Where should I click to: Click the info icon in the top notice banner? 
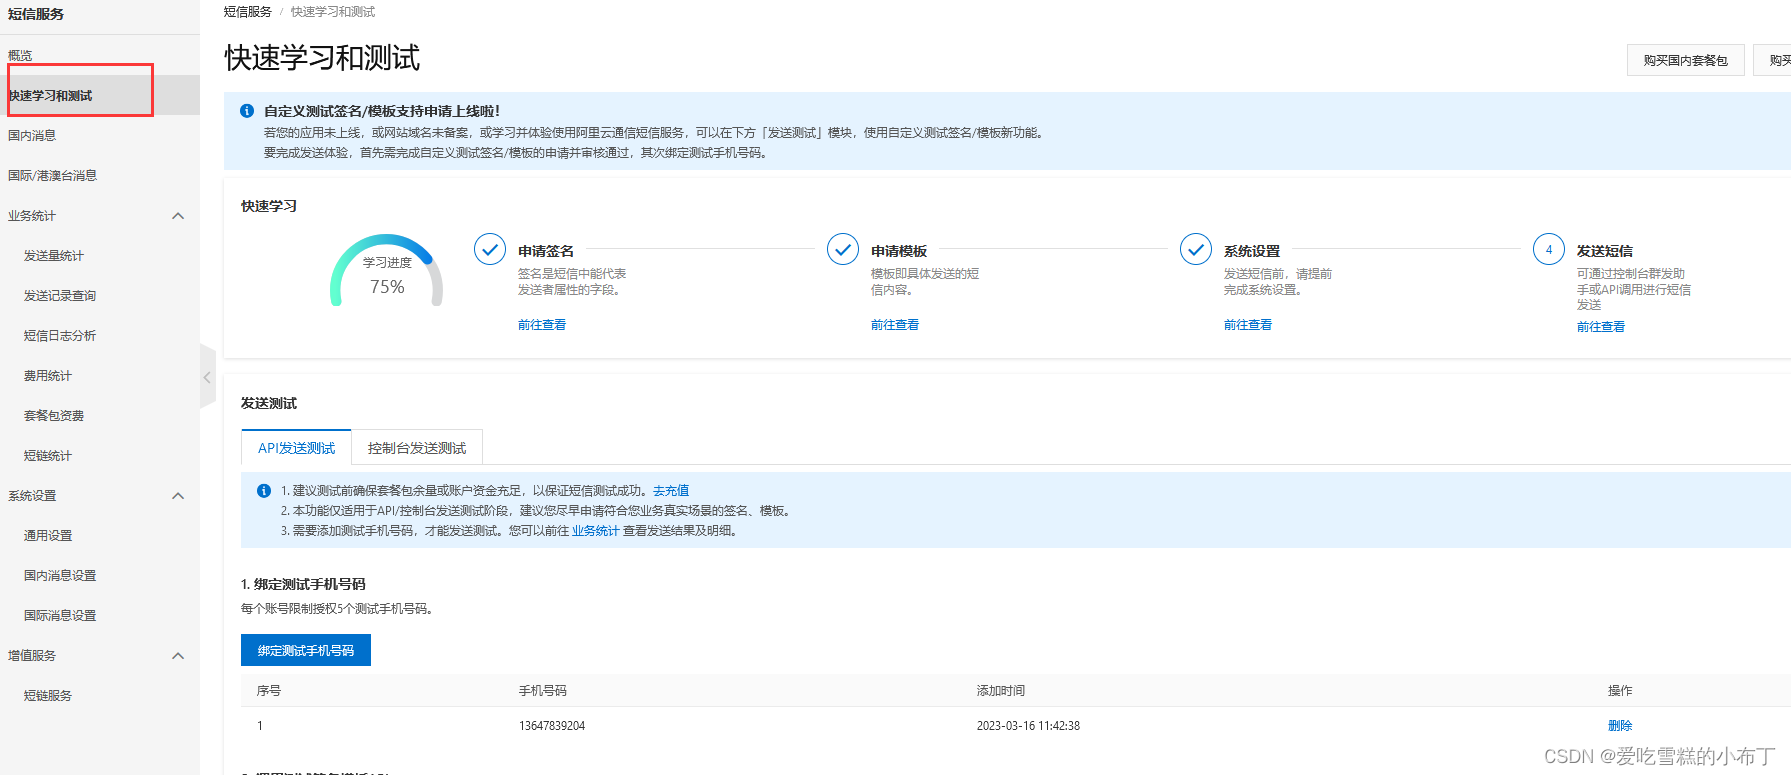247,111
